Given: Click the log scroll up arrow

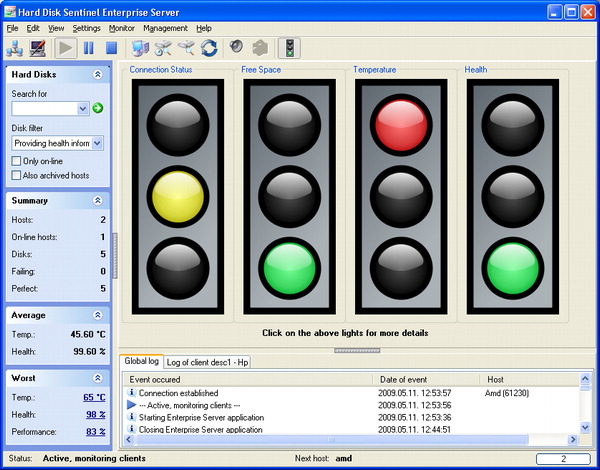Looking at the screenshot, I should [585, 379].
